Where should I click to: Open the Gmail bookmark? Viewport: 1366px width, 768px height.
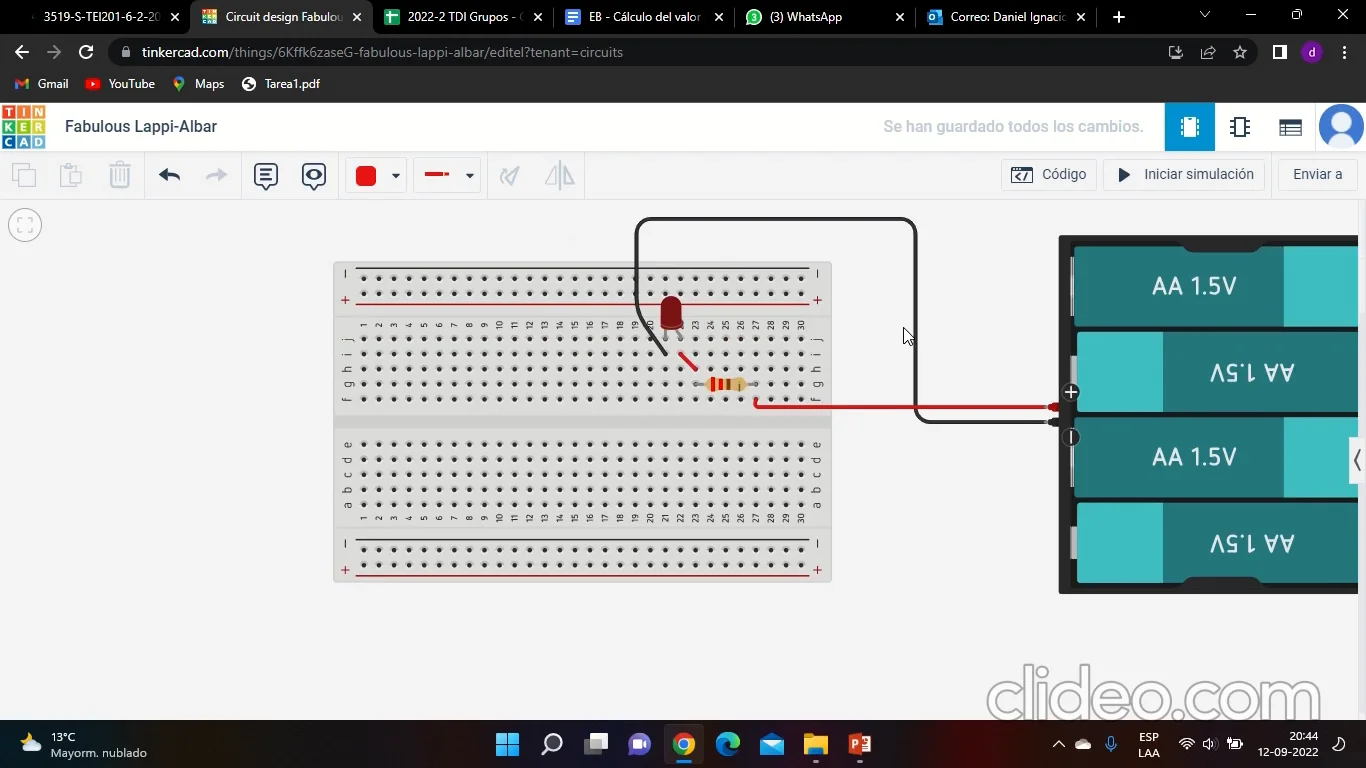pyautogui.click(x=41, y=84)
